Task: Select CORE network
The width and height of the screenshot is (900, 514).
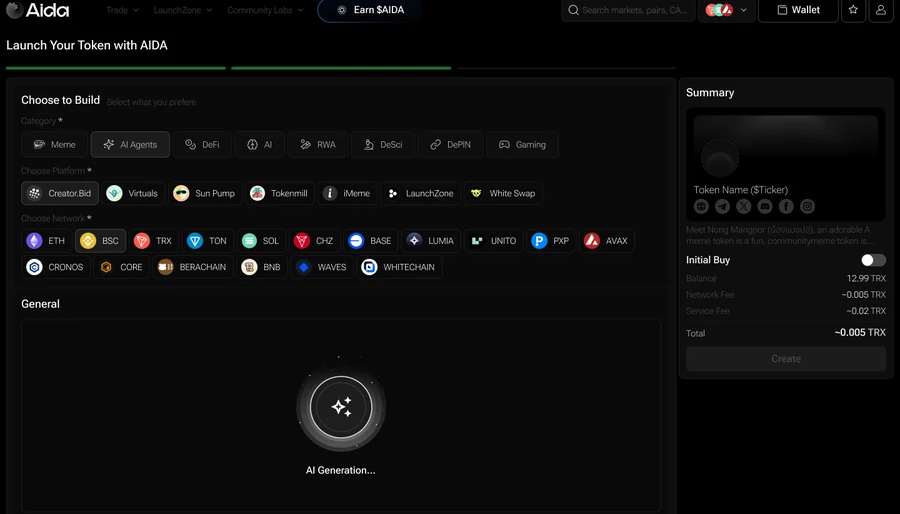Action: tap(121, 267)
